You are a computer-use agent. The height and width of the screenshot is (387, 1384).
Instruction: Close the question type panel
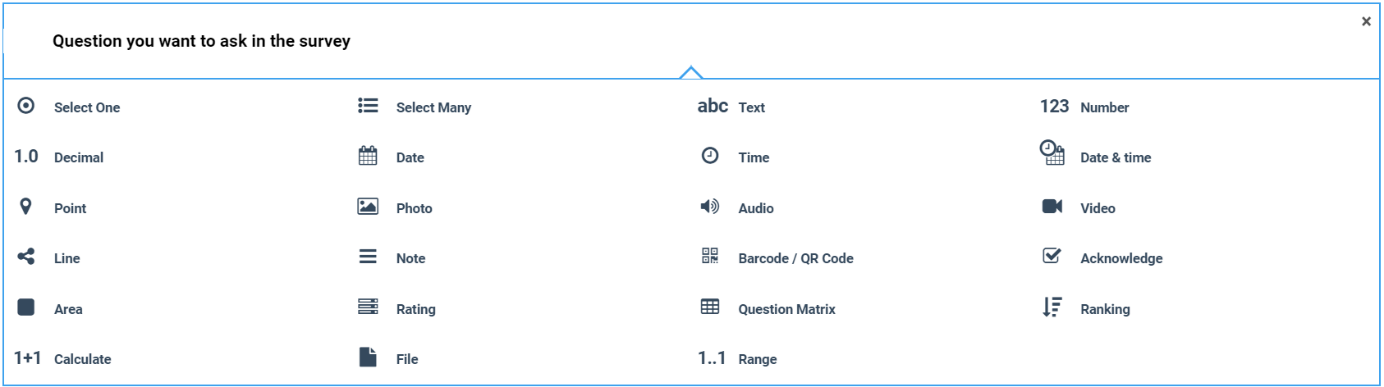click(x=1366, y=21)
